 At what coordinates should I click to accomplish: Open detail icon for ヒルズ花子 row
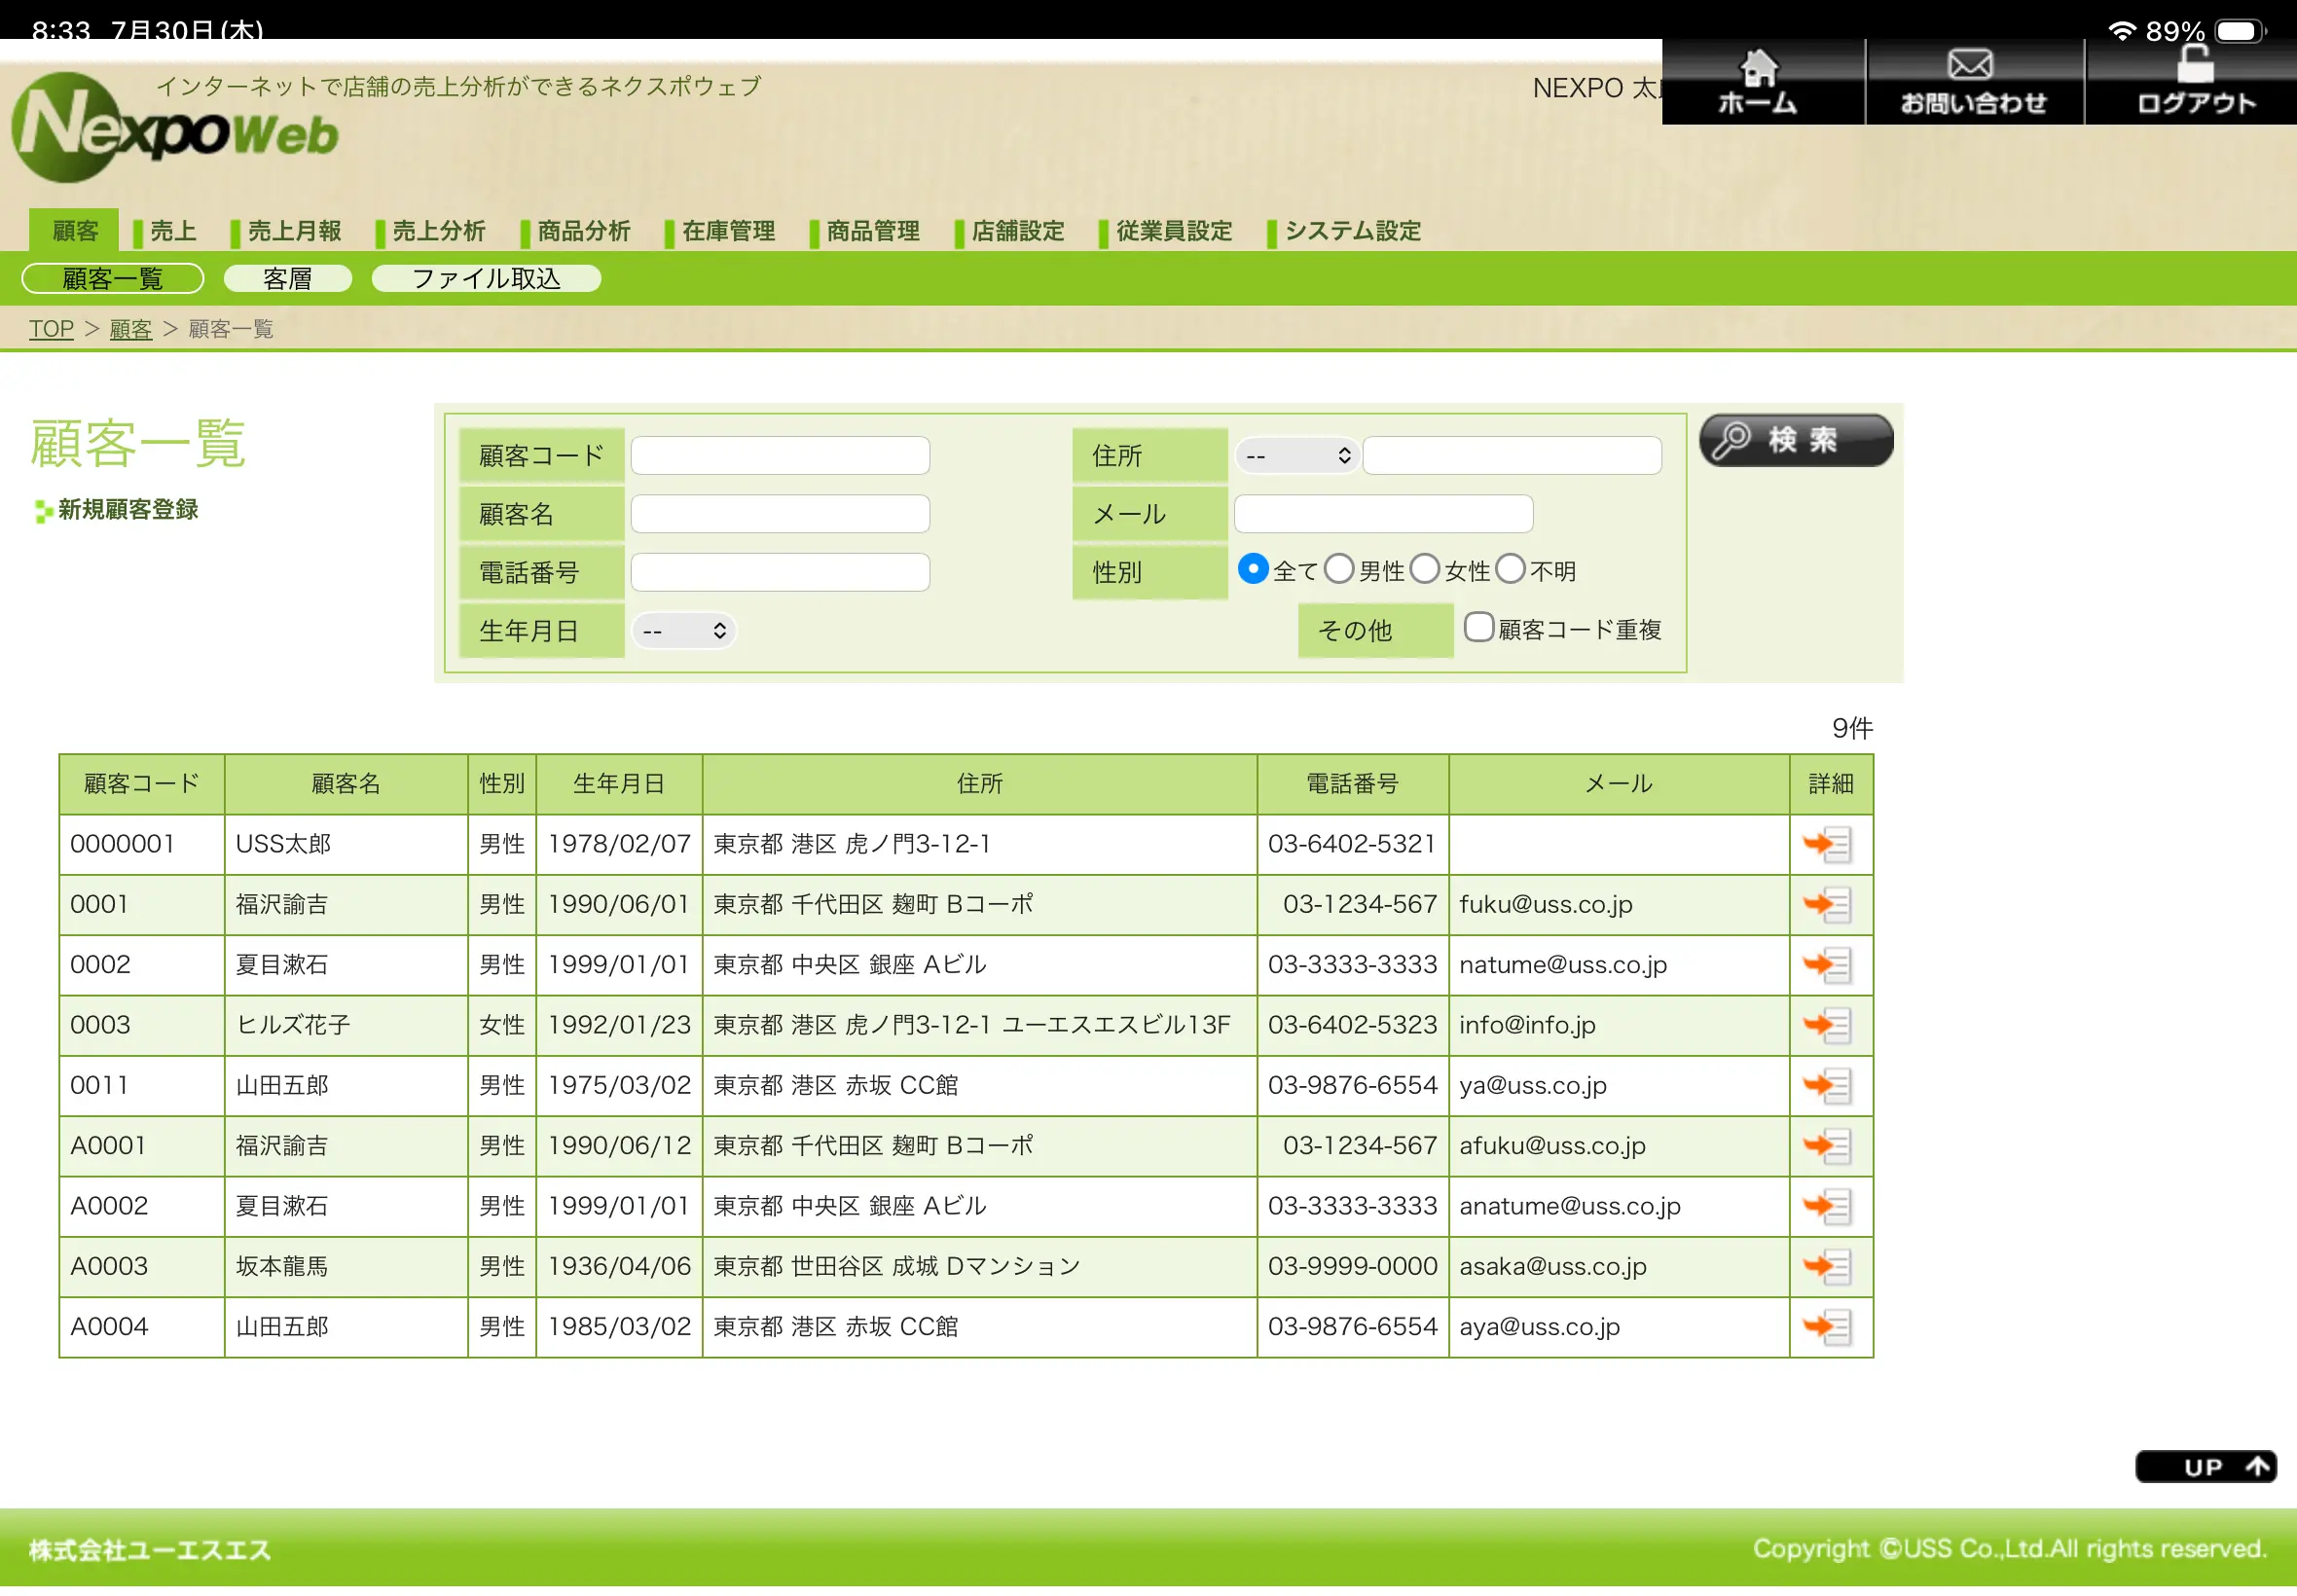click(x=1827, y=1026)
